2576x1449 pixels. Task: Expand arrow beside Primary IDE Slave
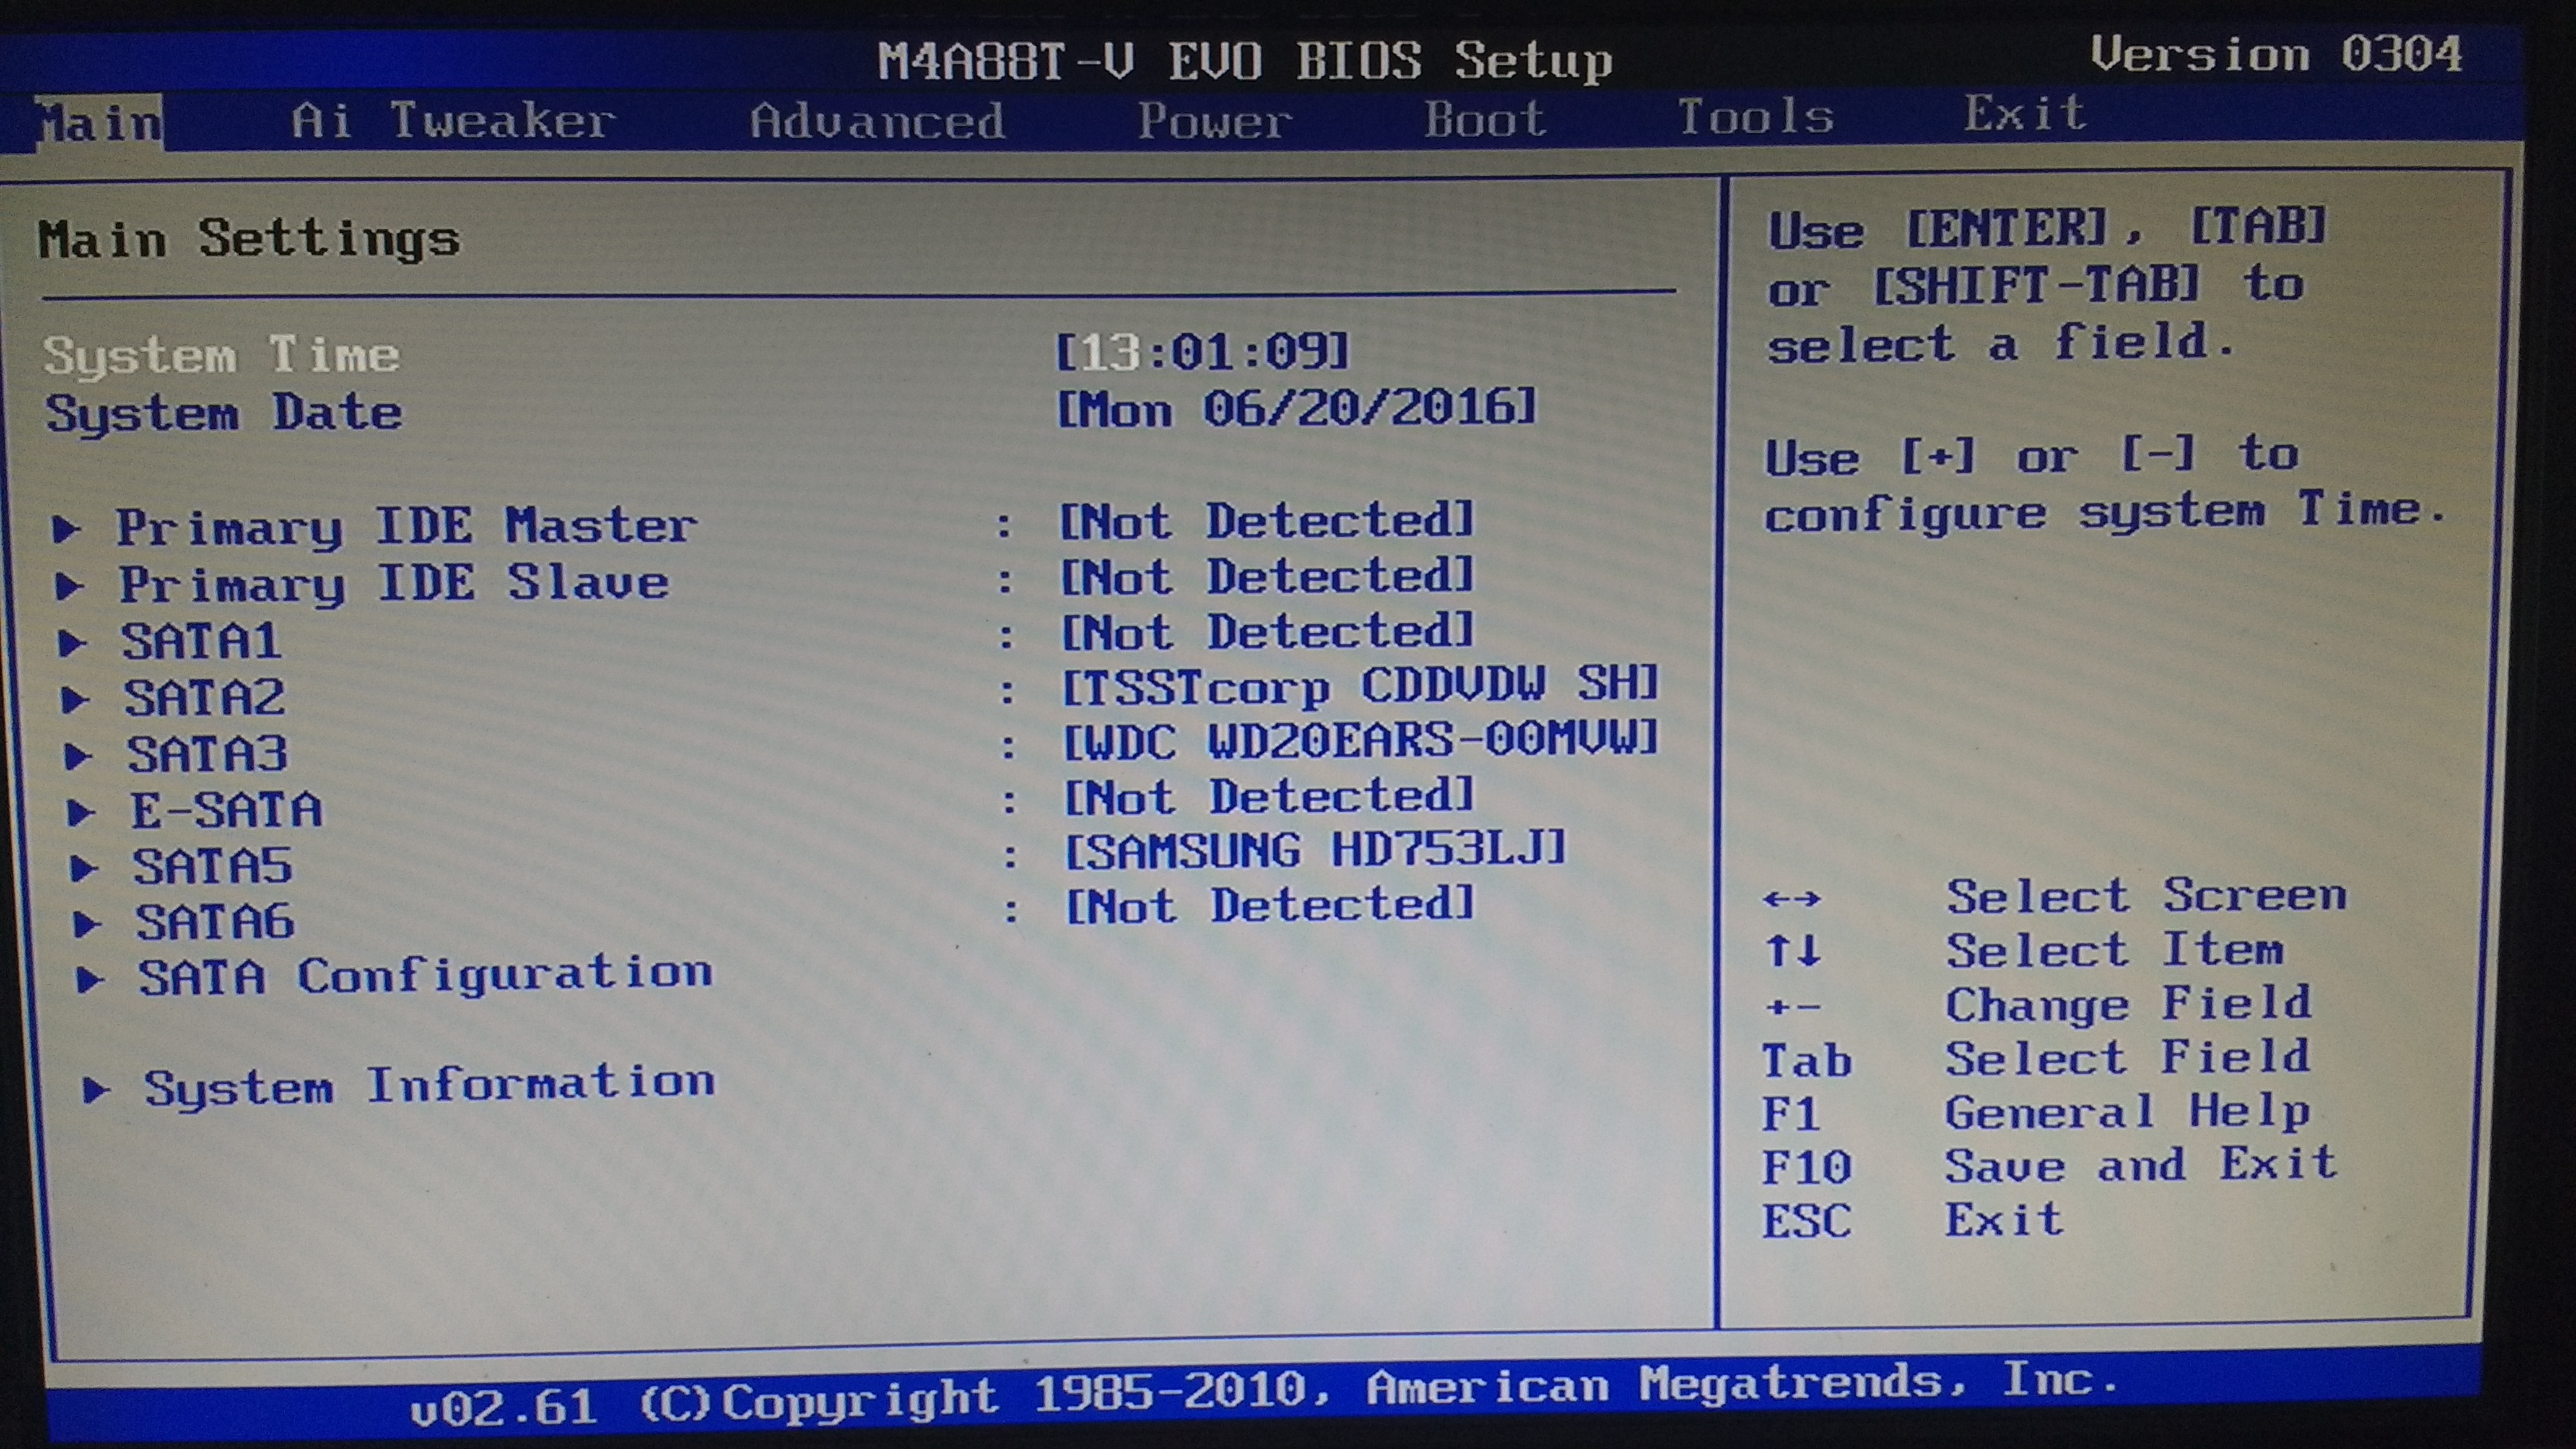tap(69, 585)
